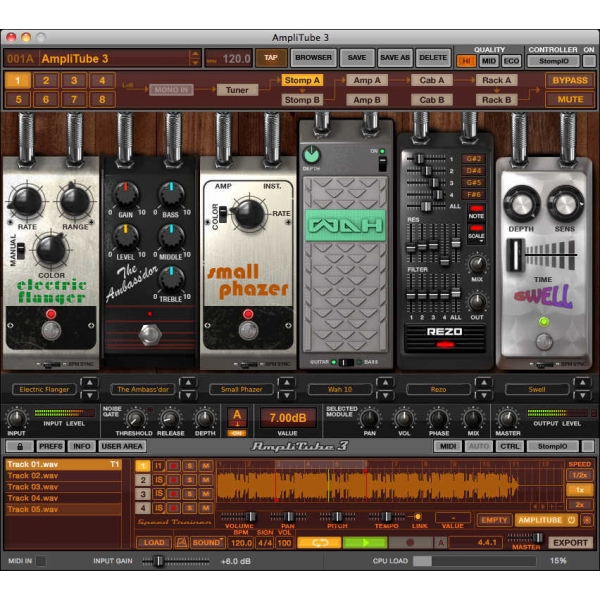Toggle the loop button in the transport
The width and height of the screenshot is (600, 600).
(319, 543)
